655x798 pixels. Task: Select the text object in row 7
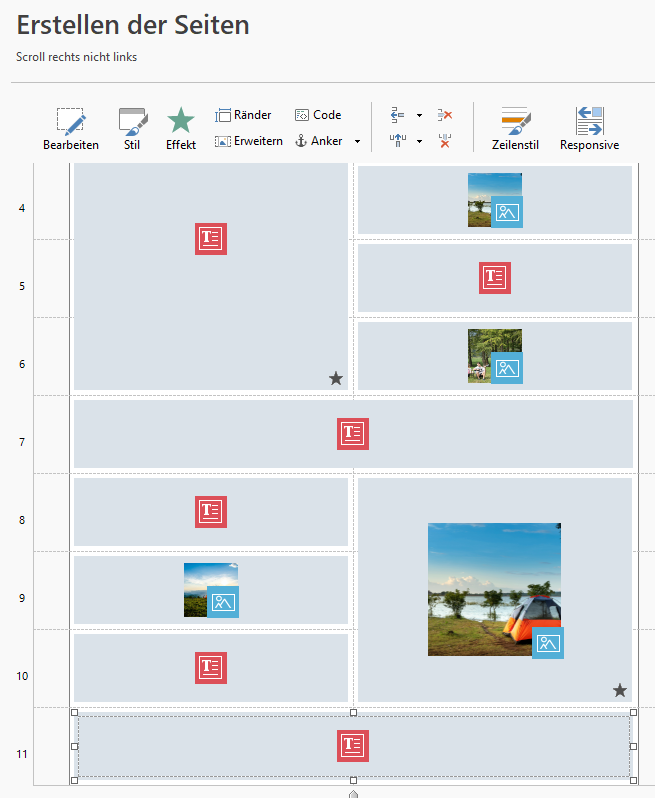(352, 434)
